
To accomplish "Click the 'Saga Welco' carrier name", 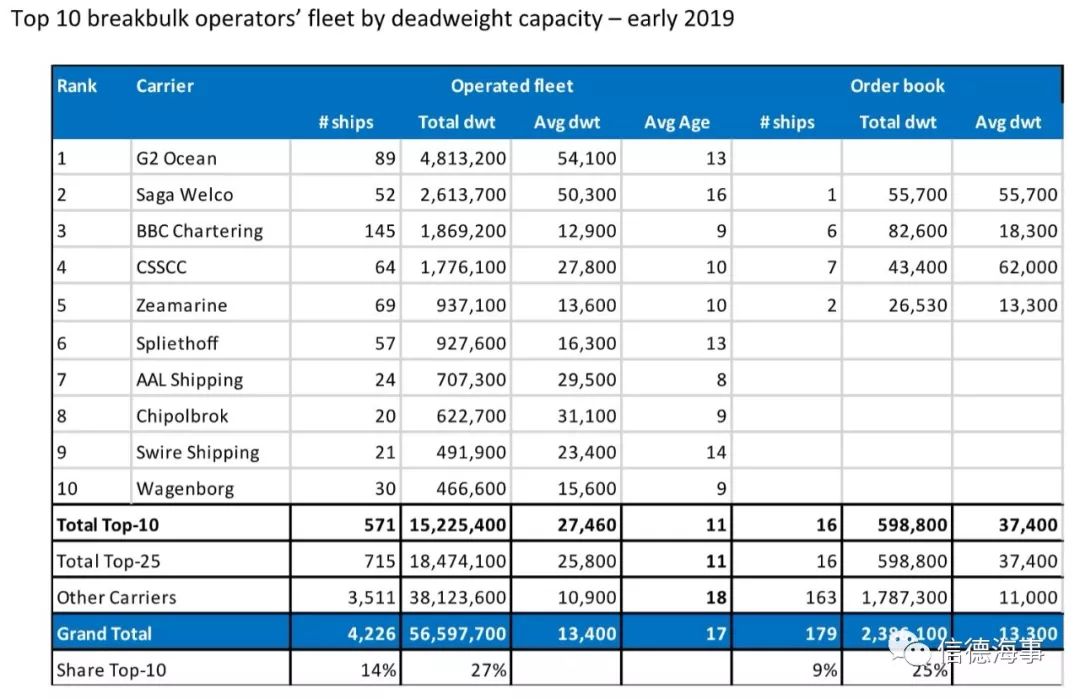I will [185, 195].
